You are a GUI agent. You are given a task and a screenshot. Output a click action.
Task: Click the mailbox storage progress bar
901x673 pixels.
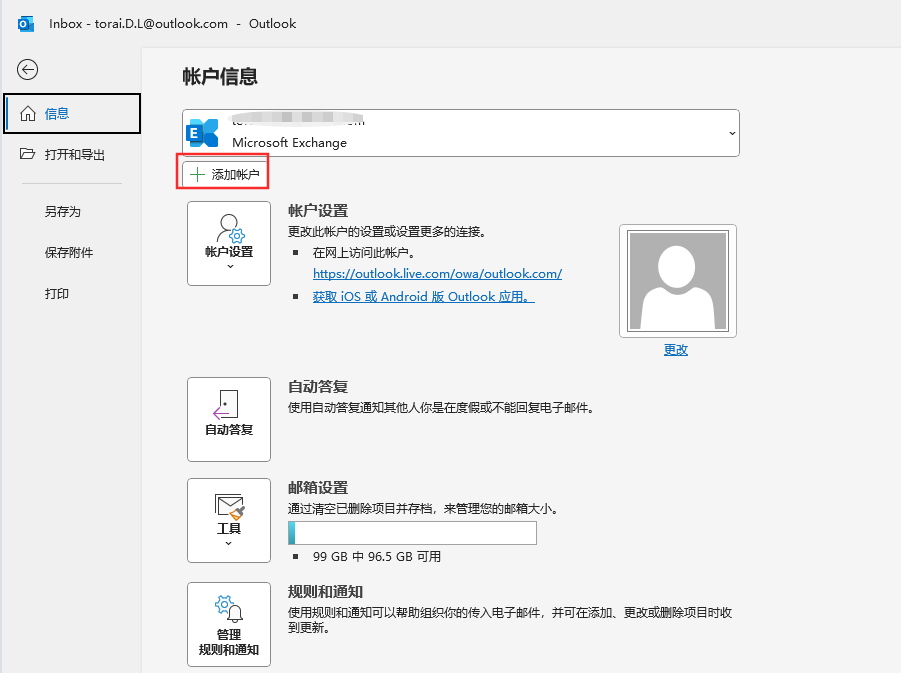coord(412,533)
